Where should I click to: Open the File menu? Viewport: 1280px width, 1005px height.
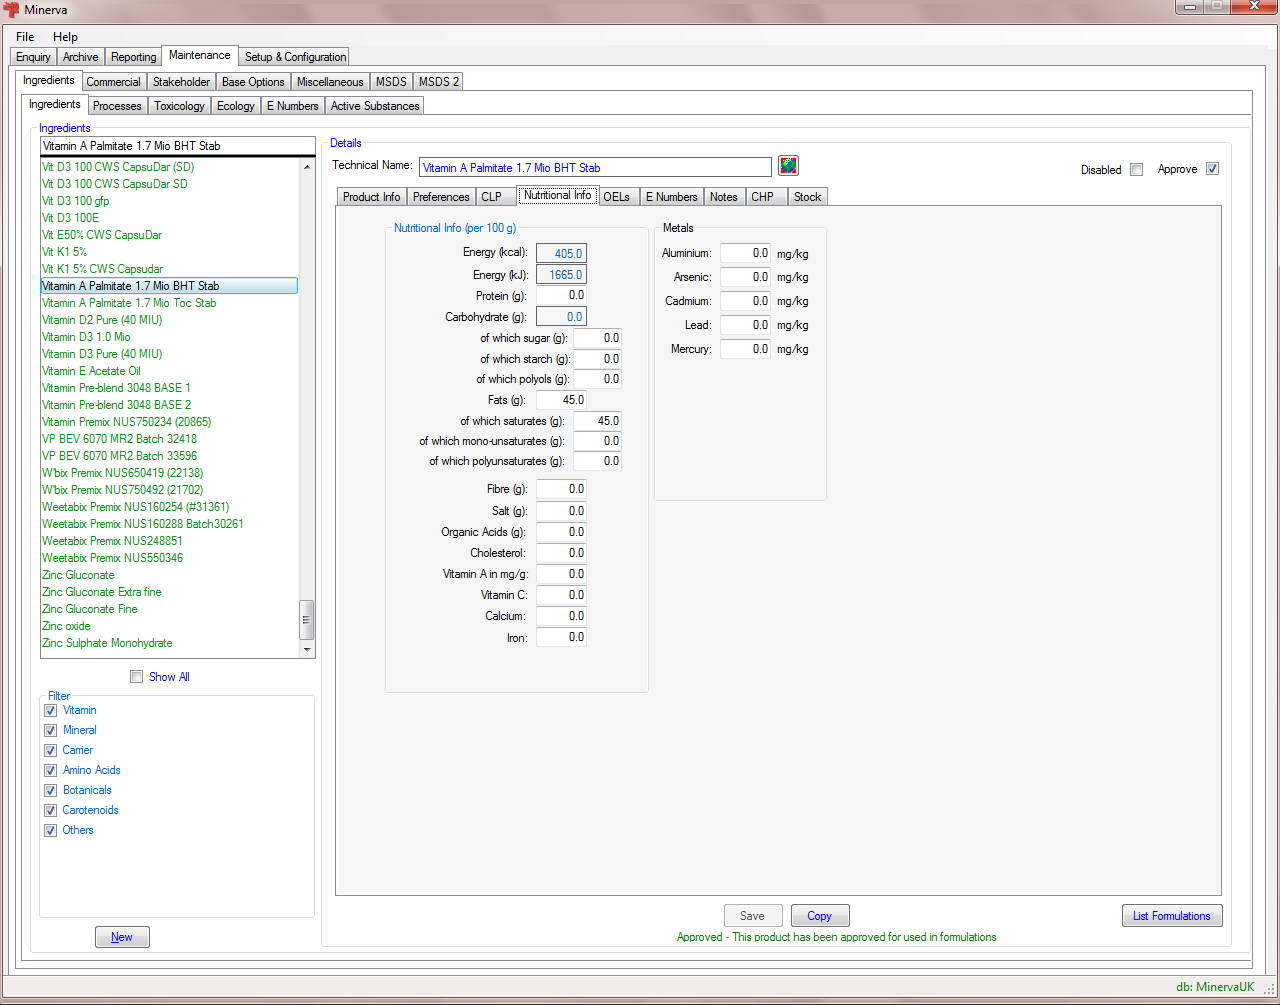(x=25, y=37)
